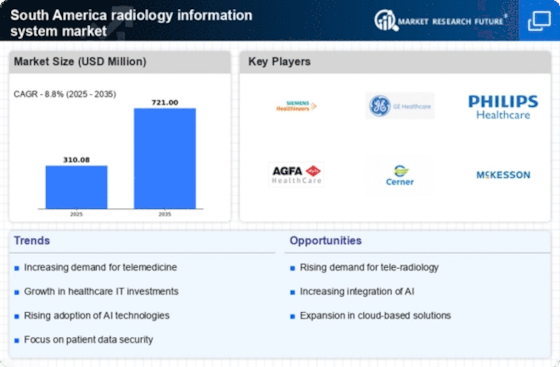Select 'Focus on patient data security' item
Image resolution: width=560 pixels, height=367 pixels.
[88, 340]
